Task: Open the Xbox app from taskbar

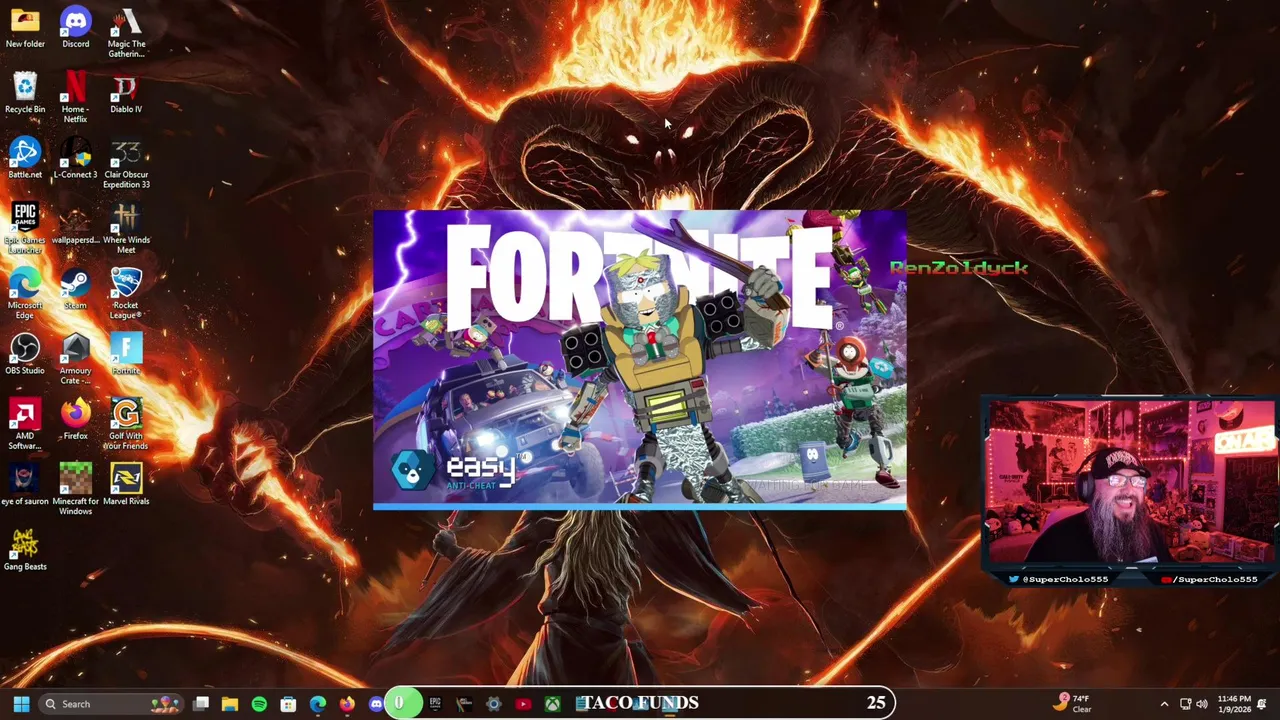Action: click(552, 704)
